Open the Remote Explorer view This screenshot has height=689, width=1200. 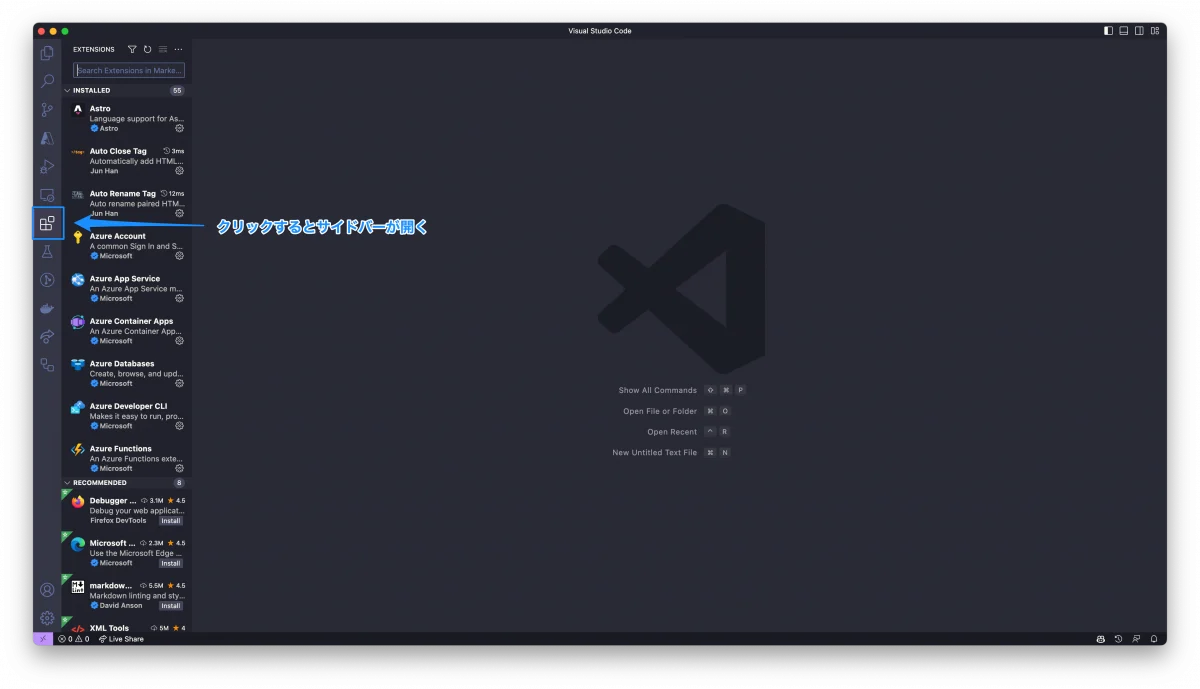(47, 195)
